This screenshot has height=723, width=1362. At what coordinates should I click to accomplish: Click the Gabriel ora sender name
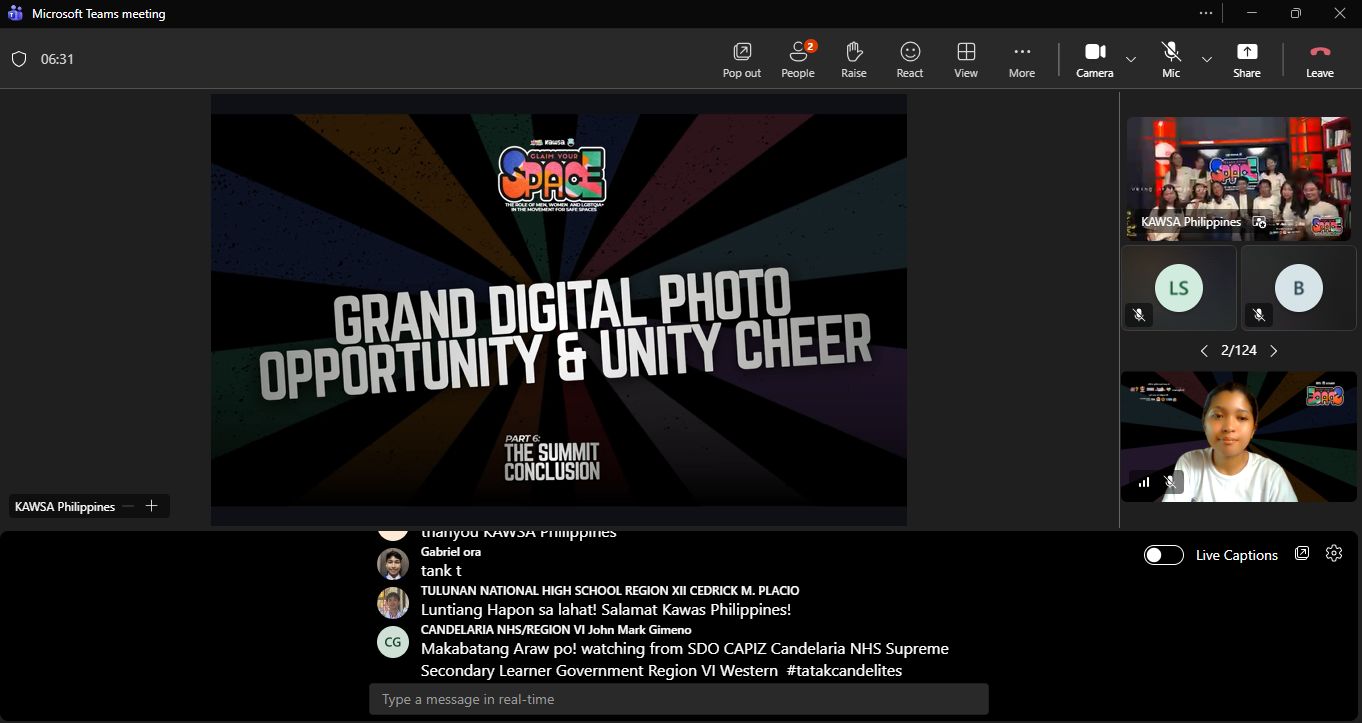pyautogui.click(x=451, y=552)
